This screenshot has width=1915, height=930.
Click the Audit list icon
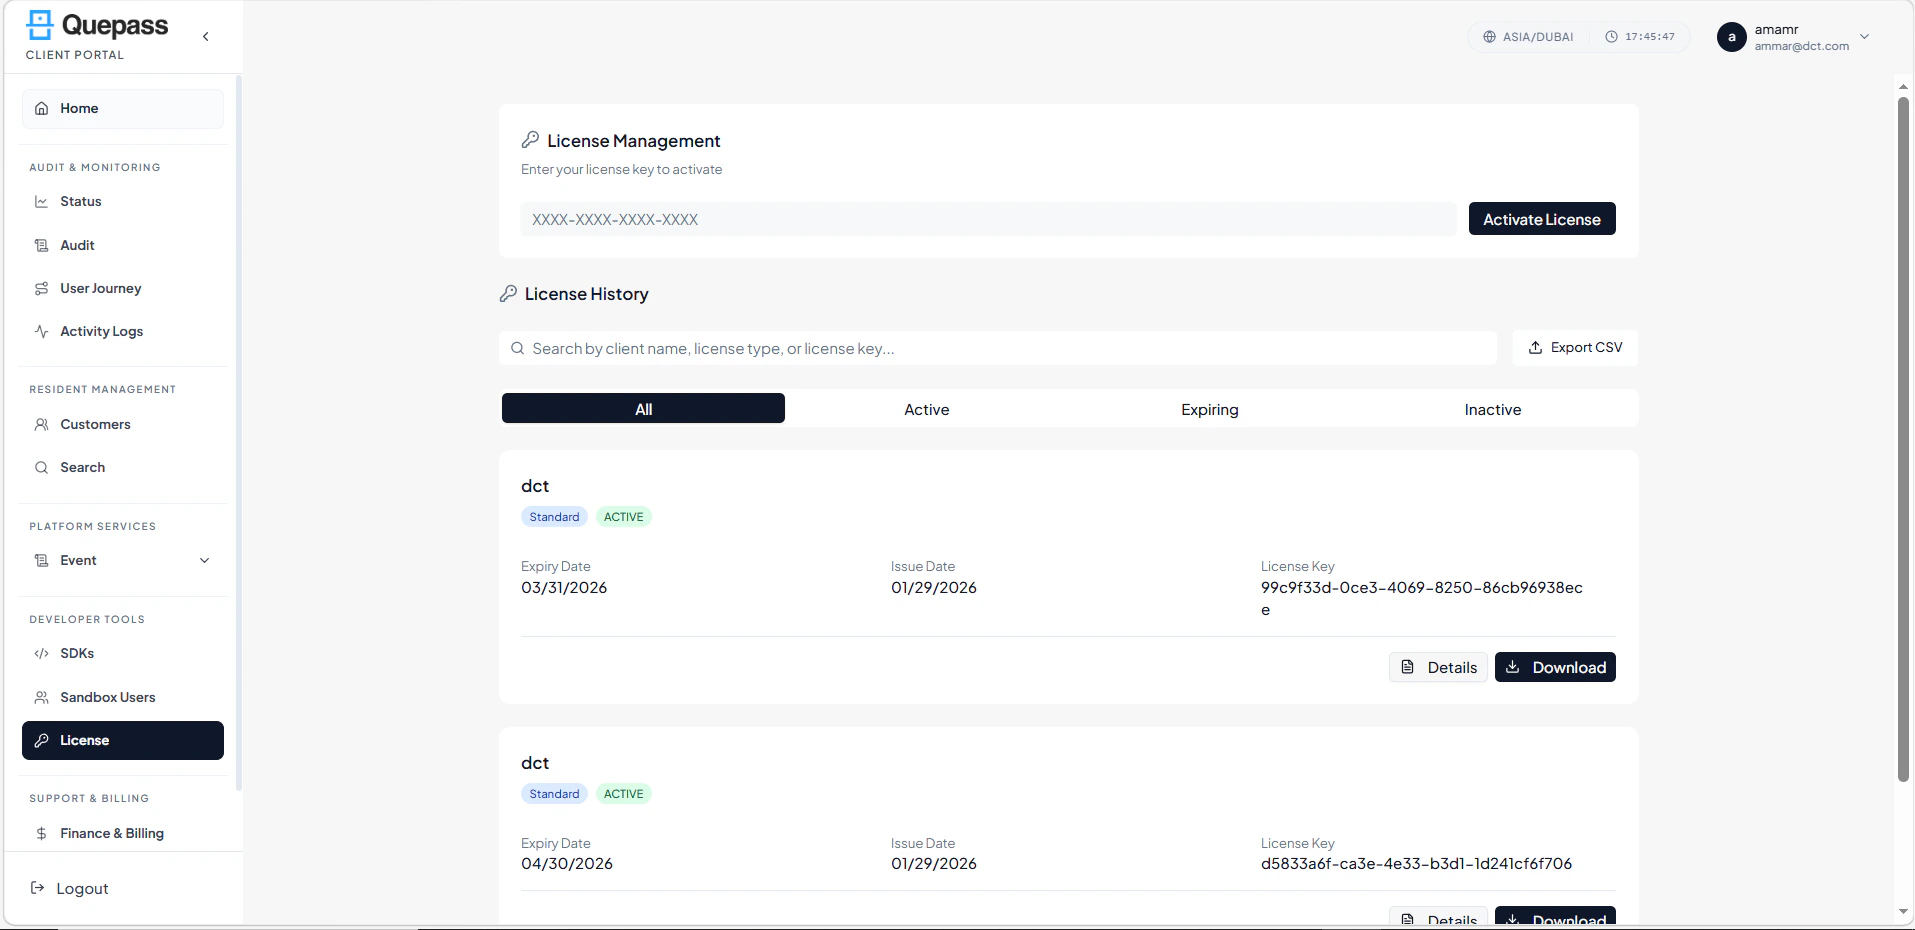[41, 246]
